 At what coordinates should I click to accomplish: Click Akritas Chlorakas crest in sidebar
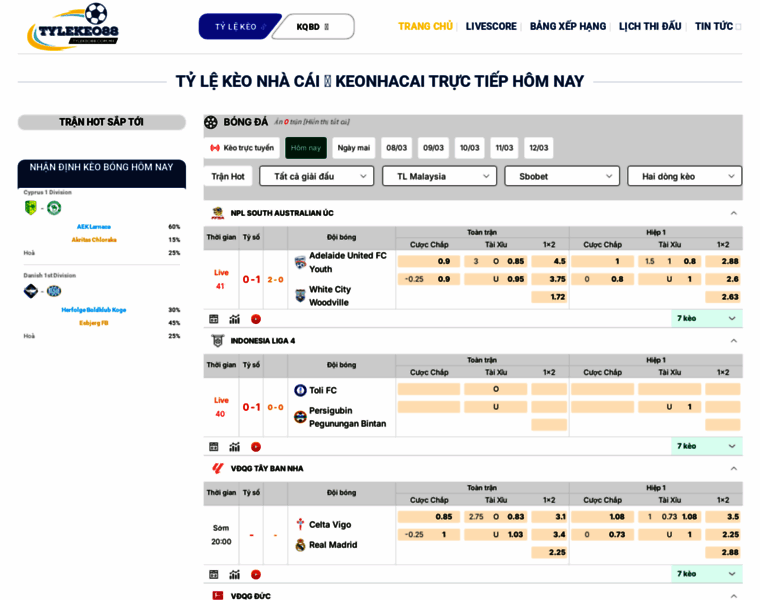pos(54,208)
